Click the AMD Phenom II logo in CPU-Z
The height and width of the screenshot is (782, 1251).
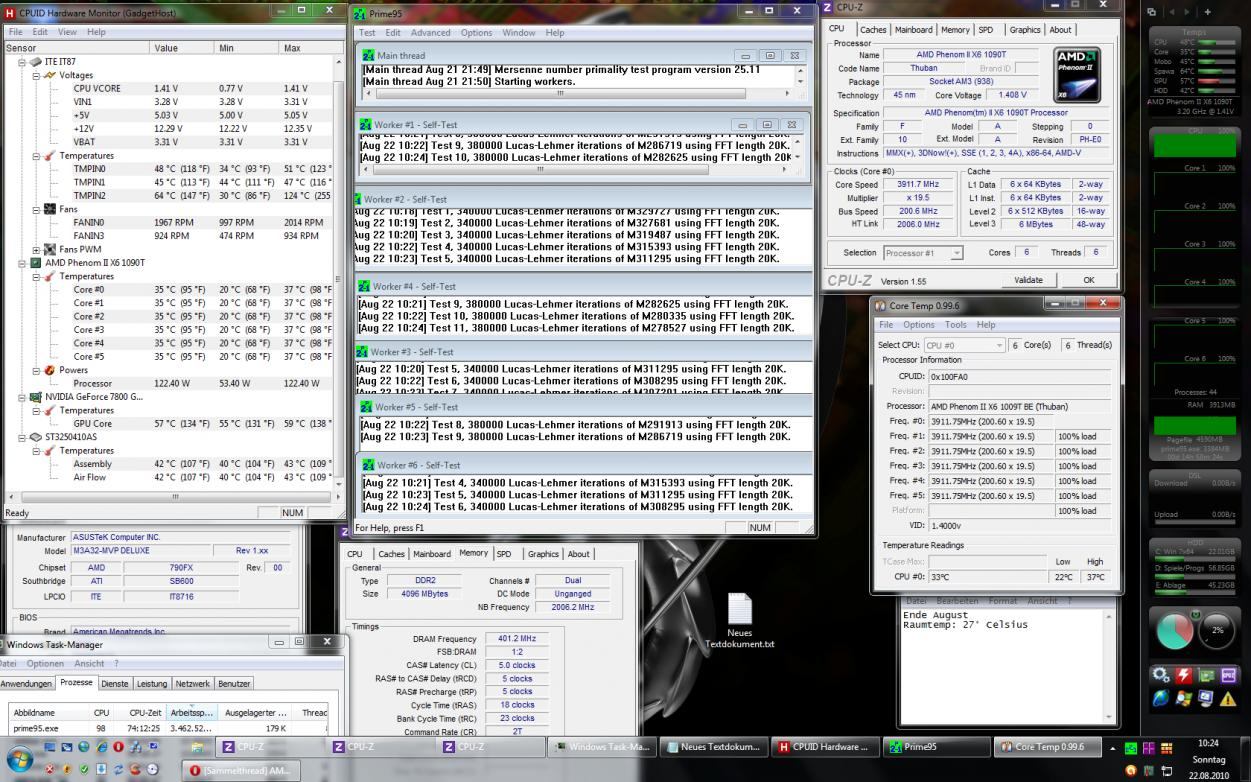click(1077, 75)
